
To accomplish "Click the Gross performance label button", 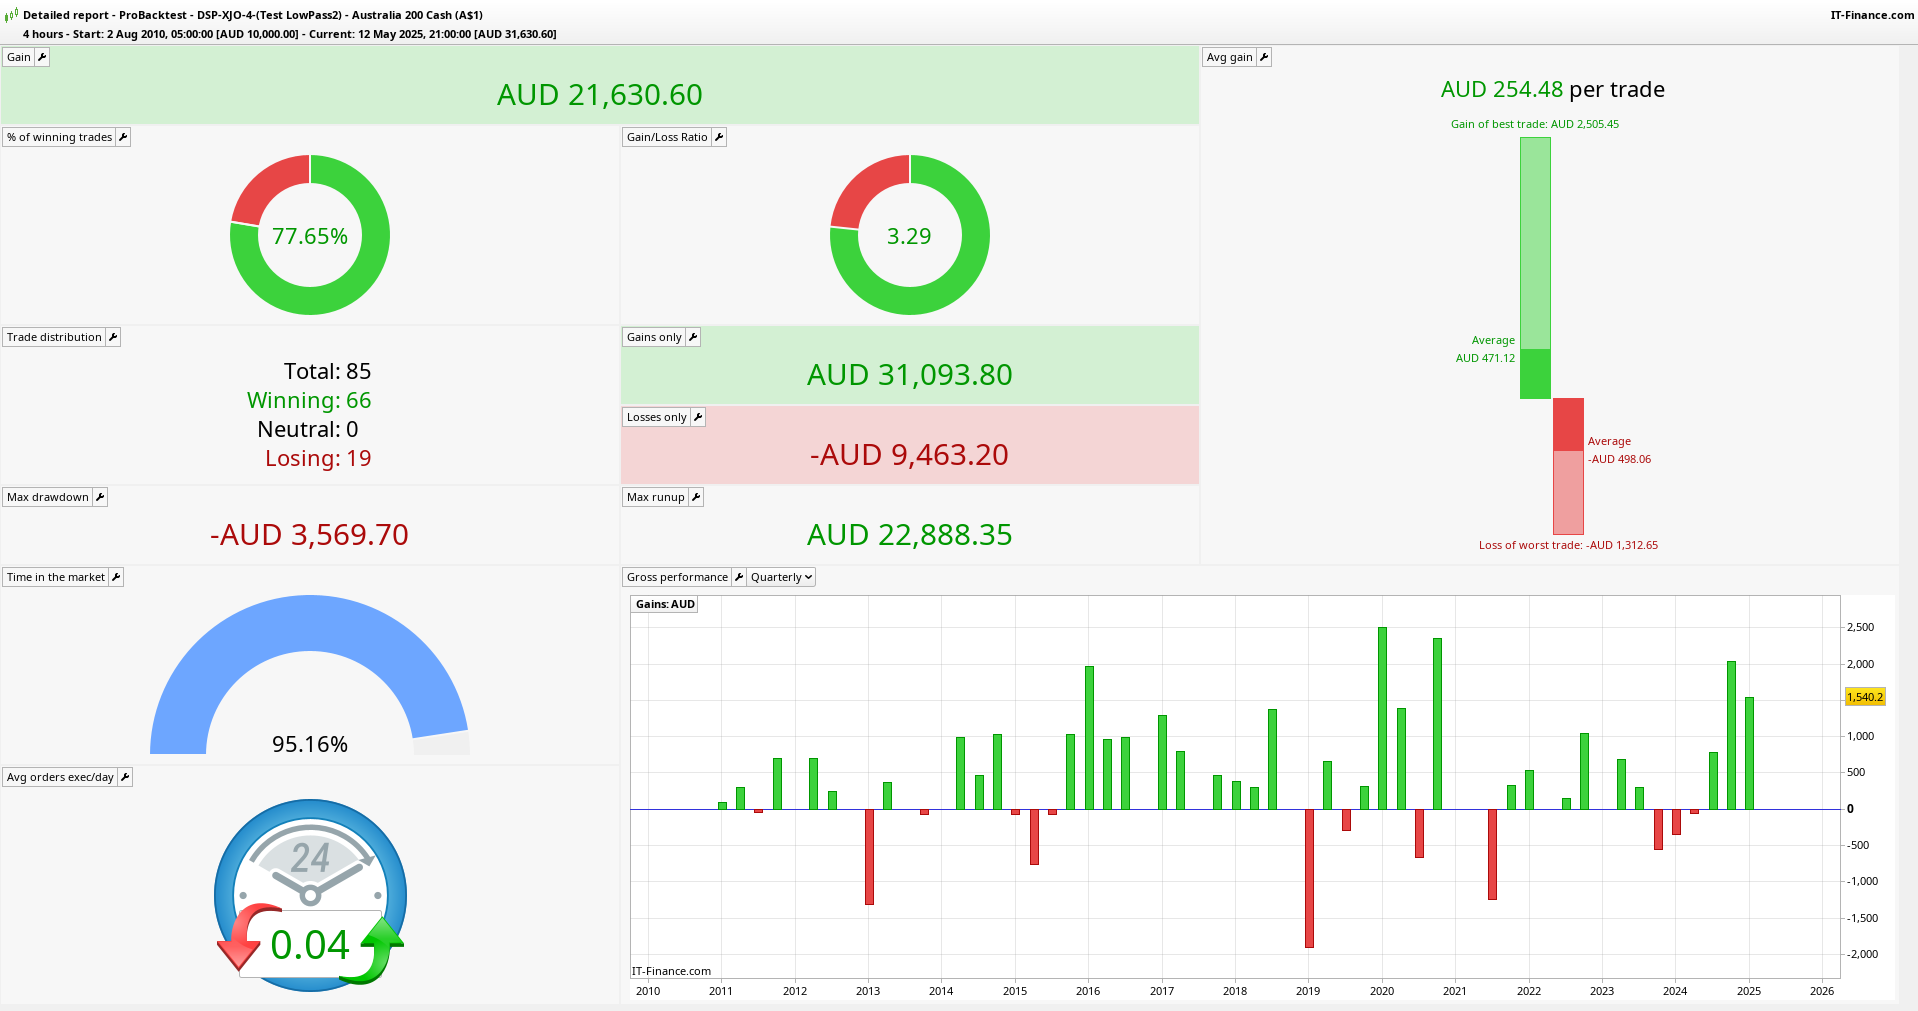I will point(677,577).
